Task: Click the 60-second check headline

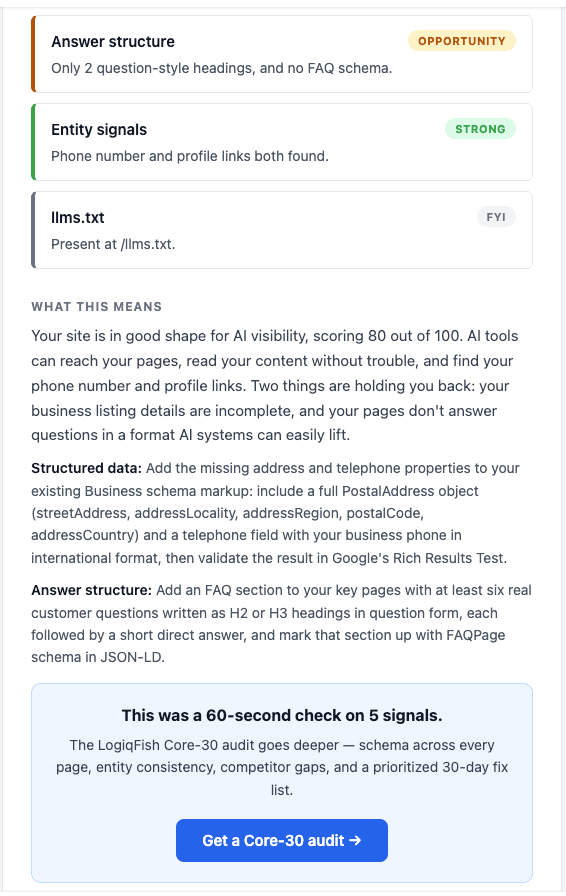Action: point(282,715)
